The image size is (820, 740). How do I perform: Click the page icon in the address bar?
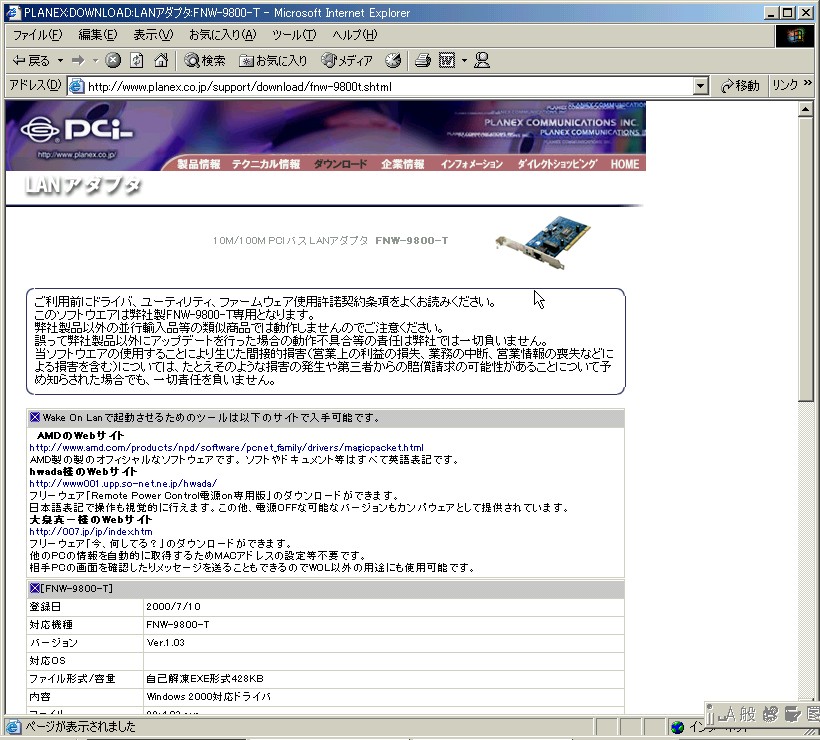(x=77, y=86)
